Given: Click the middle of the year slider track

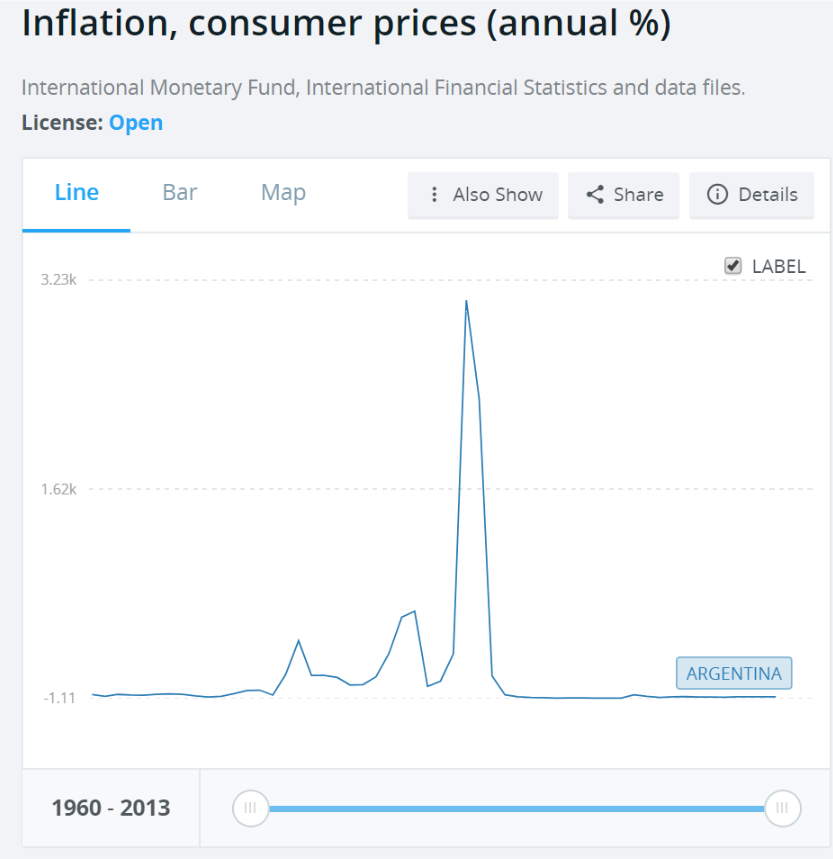Looking at the screenshot, I should (x=516, y=808).
